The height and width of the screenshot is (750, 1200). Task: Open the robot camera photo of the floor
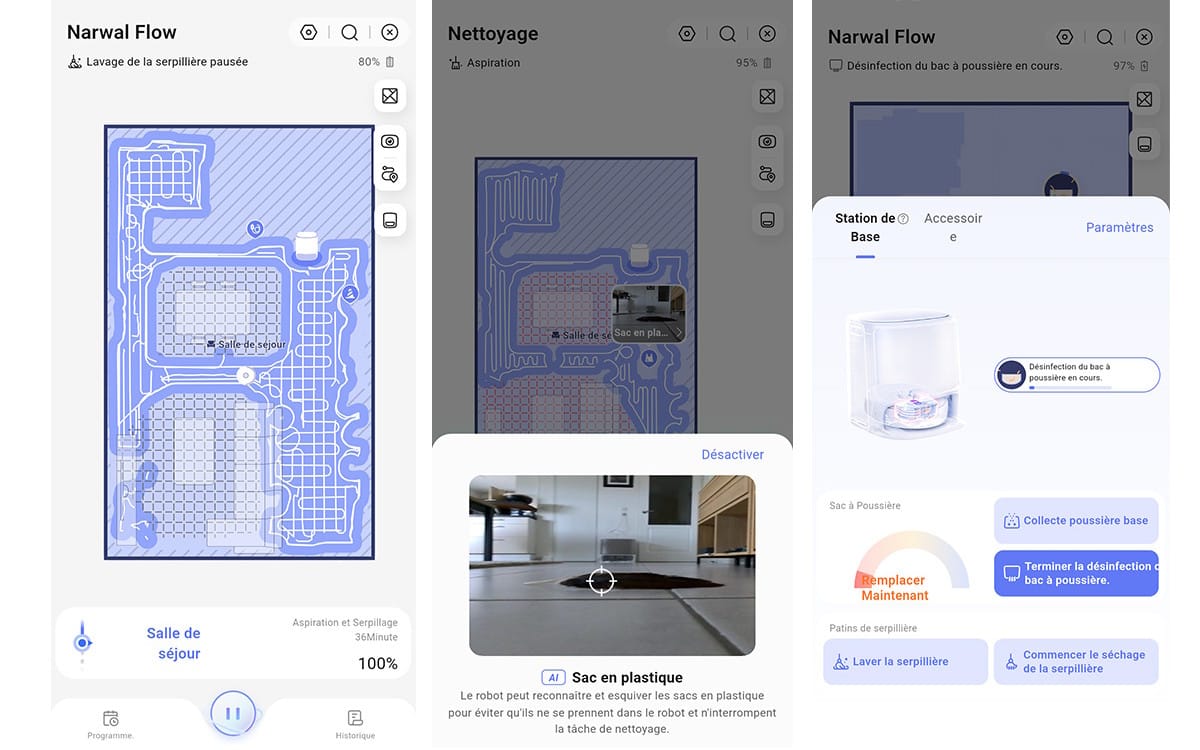tap(612, 565)
